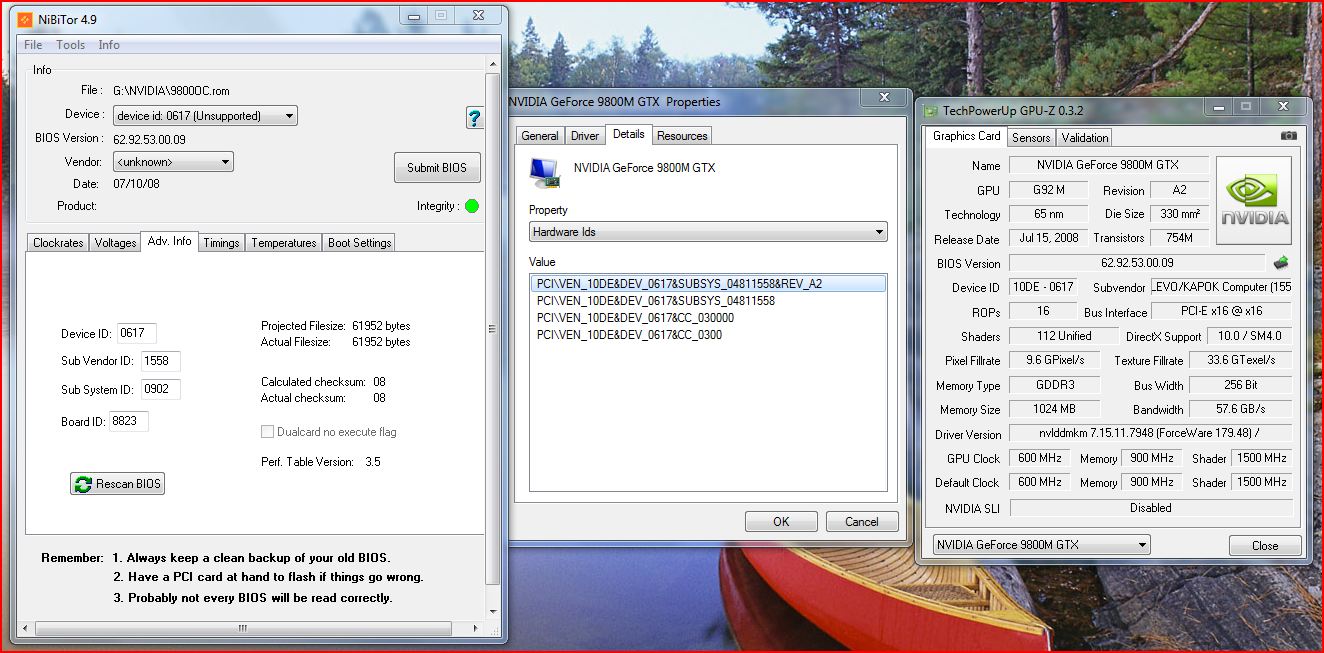Viewport: 1324px width, 653px height.
Task: Click the Name field in GPU-Z
Action: tap(1109, 165)
